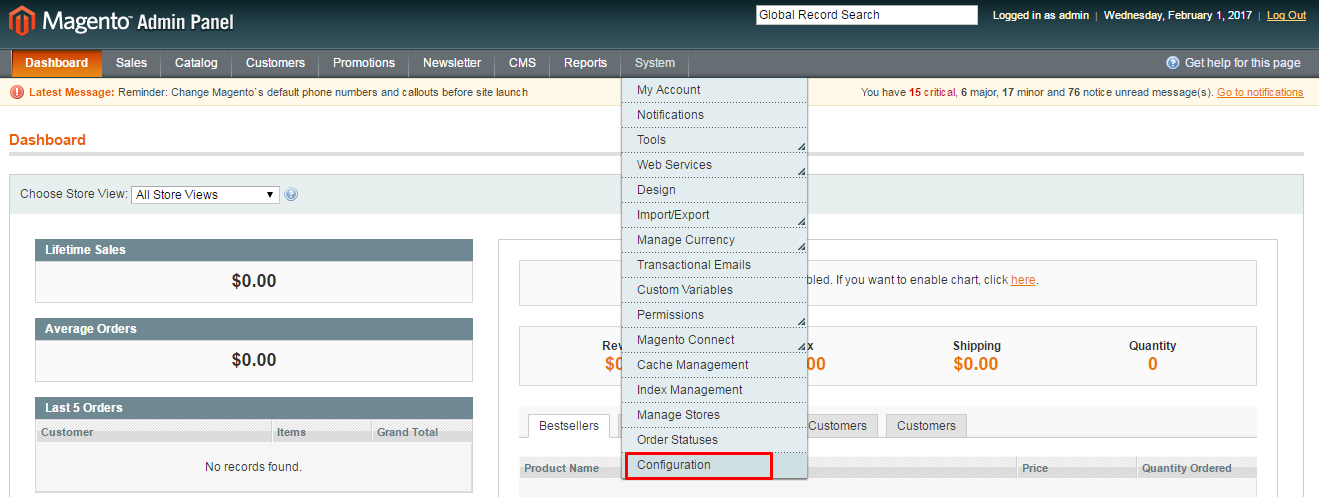The height and width of the screenshot is (497, 1319).
Task: Click the Shipping $0.00 amount
Action: (976, 364)
